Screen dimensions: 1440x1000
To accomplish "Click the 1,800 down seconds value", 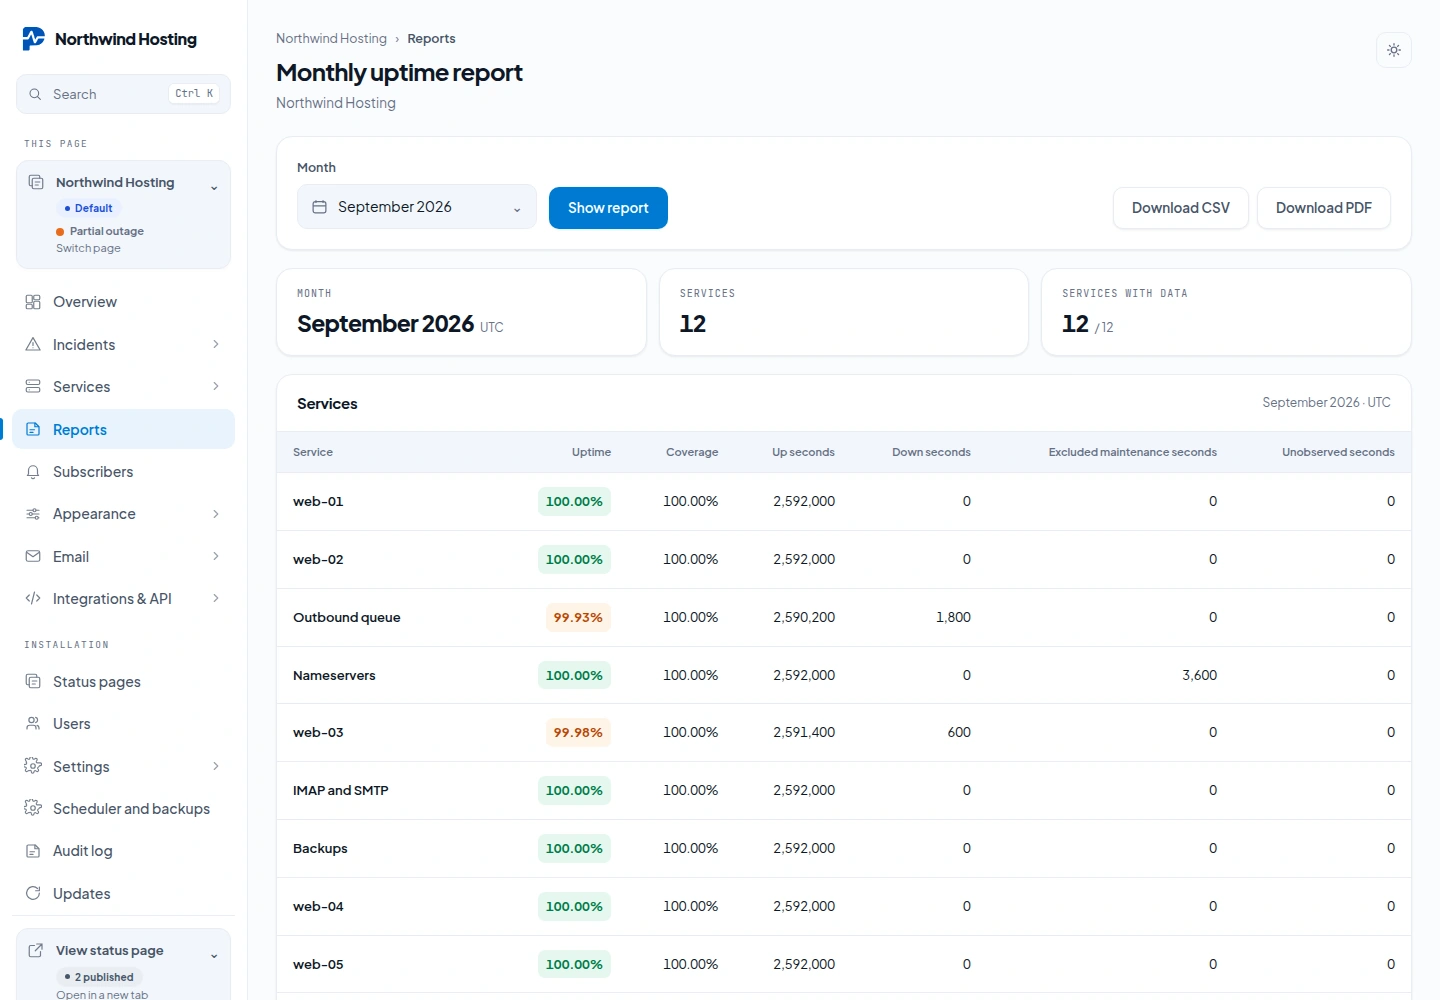I will 953,617.
